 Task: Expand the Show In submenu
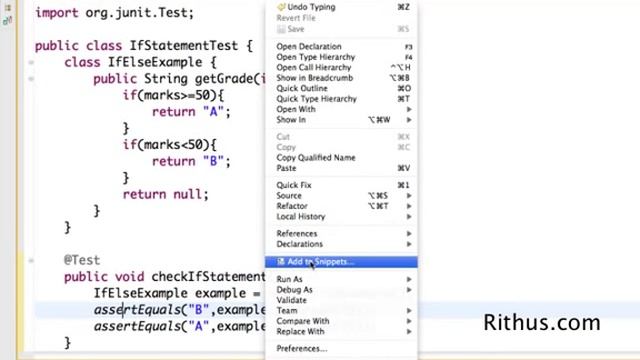coord(341,120)
